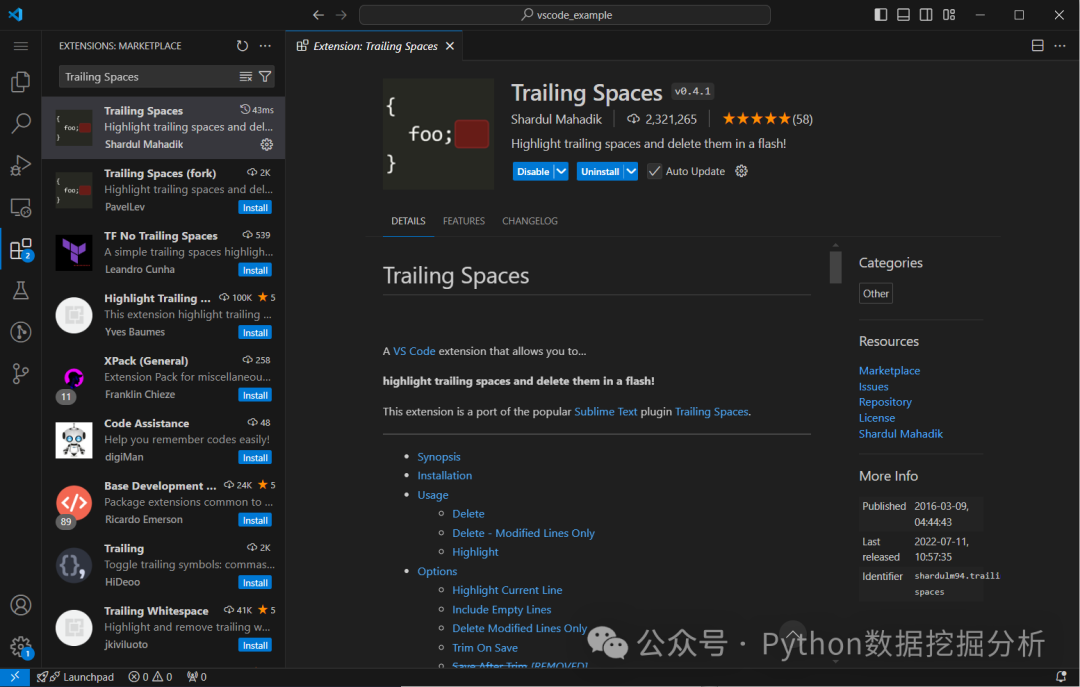This screenshot has height=687, width=1080.
Task: Refresh the extensions marketplace list
Action: tap(242, 46)
